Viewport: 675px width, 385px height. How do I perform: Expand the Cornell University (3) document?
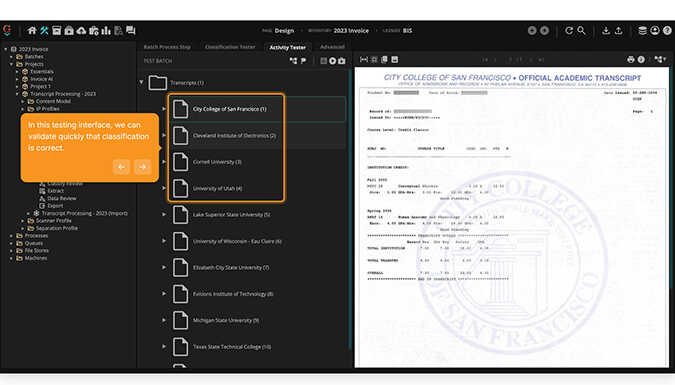click(x=164, y=162)
